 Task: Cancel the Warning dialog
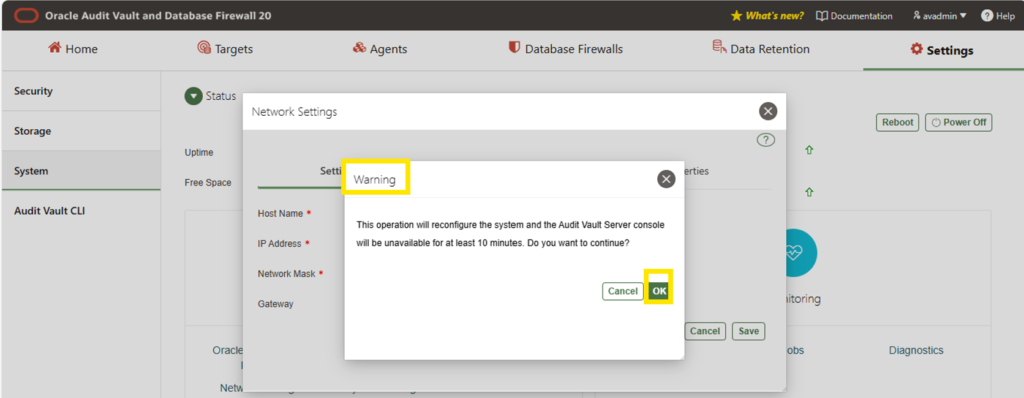tap(622, 291)
